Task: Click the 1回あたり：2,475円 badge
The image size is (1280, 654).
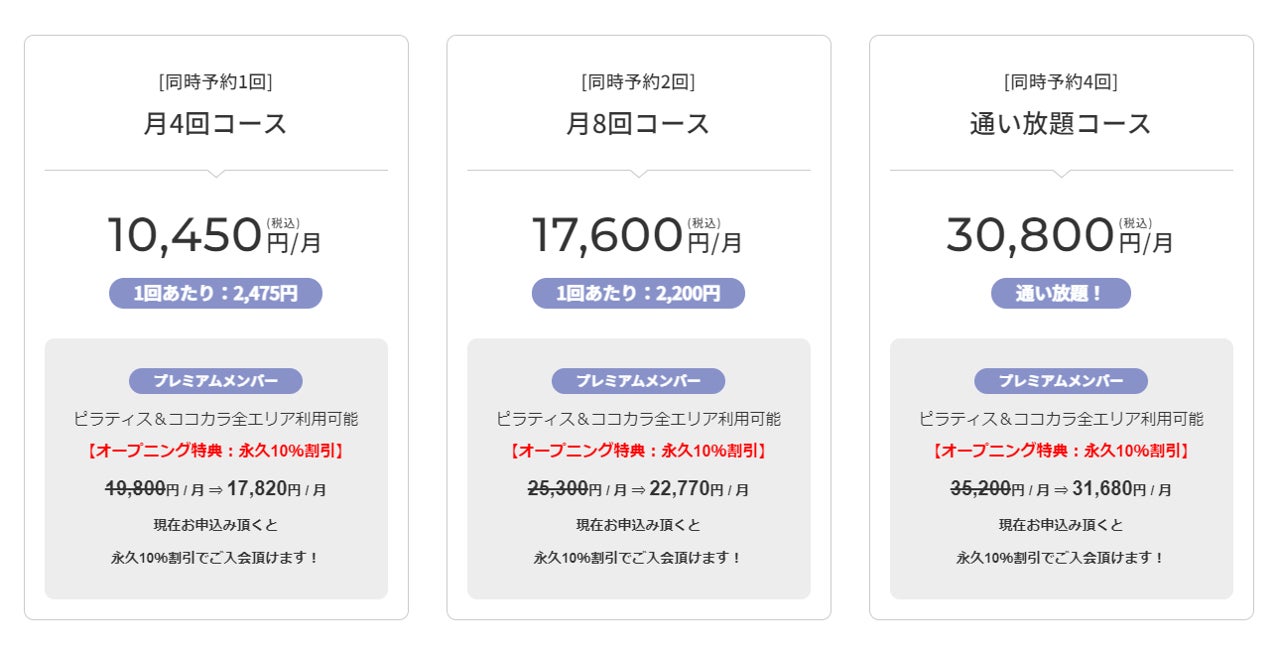Action: click(x=215, y=293)
